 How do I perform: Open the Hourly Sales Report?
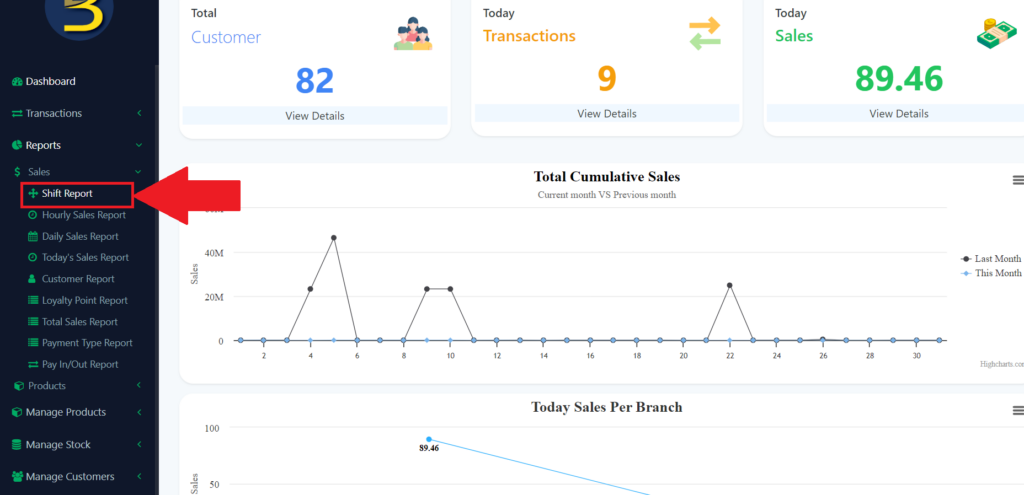[83, 215]
